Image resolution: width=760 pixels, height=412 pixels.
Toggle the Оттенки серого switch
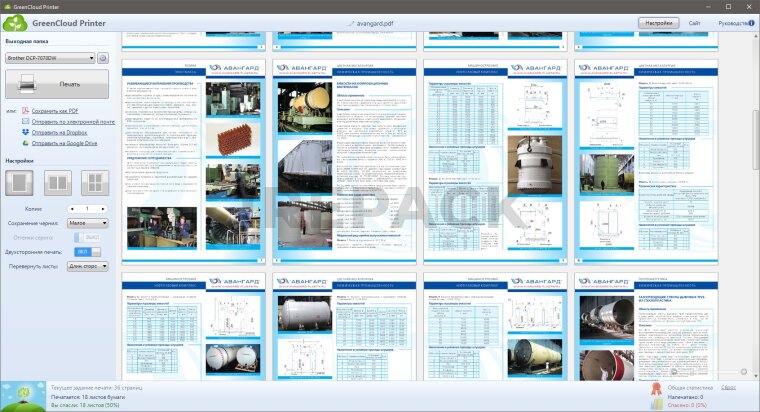coord(86,237)
